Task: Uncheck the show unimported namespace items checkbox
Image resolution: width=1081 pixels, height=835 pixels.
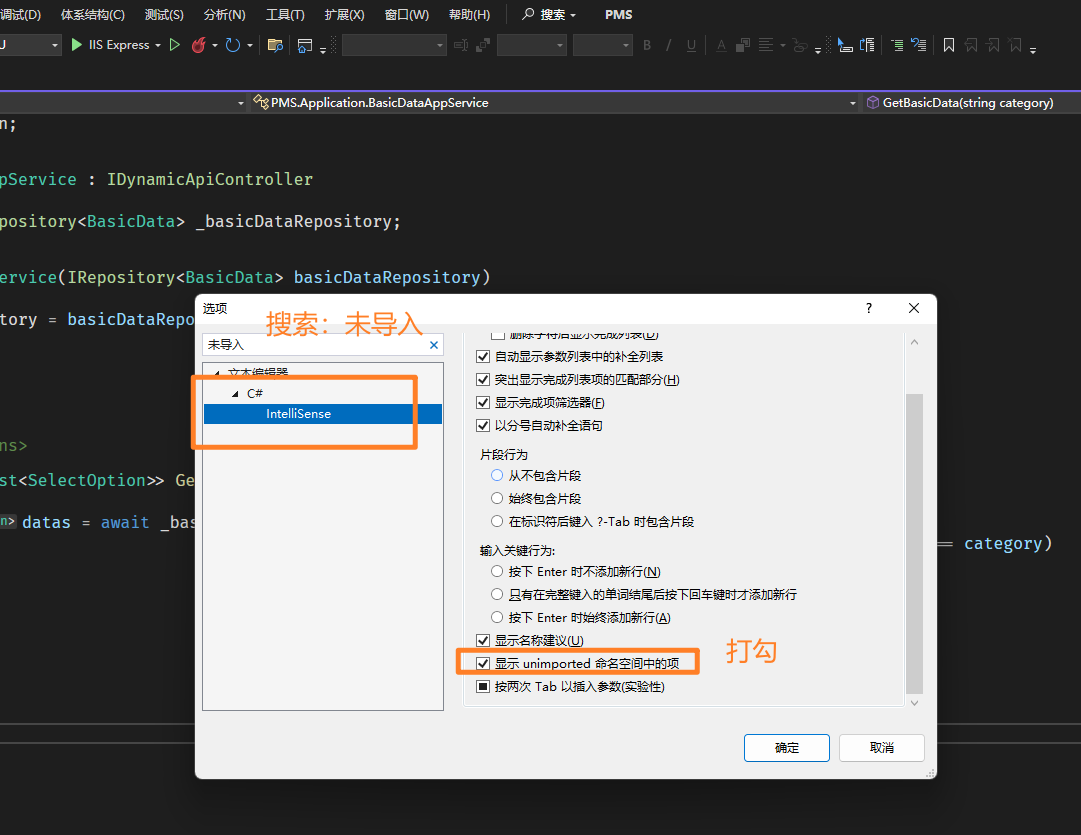Action: tap(484, 664)
